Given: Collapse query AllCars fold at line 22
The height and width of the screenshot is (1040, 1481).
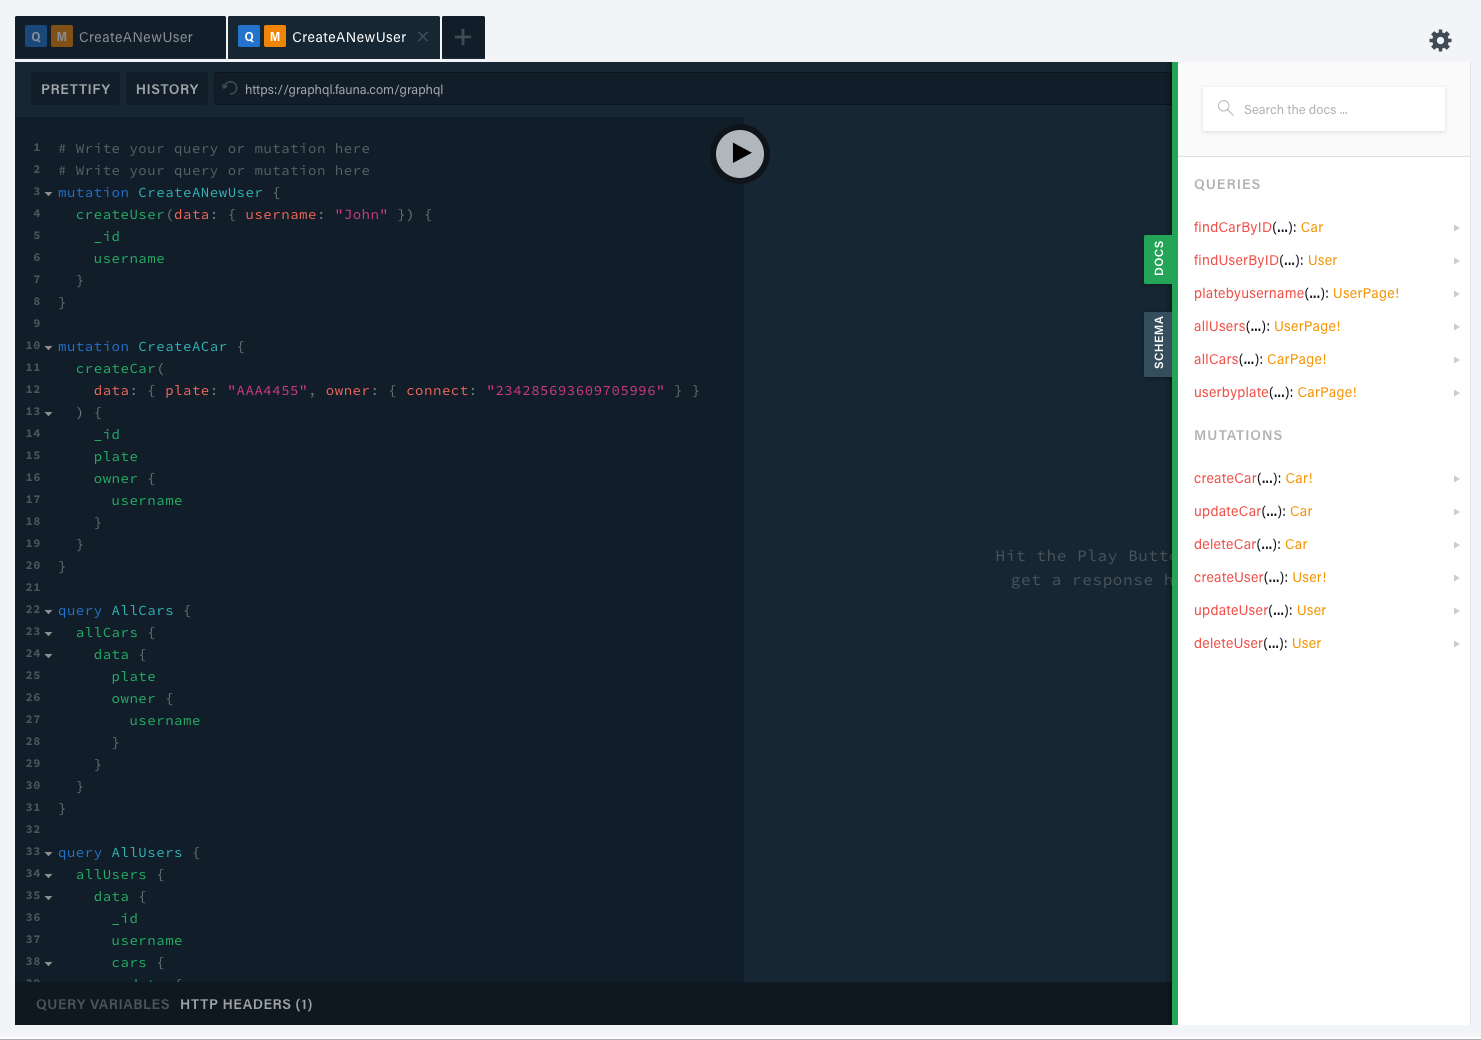Looking at the screenshot, I should pyautogui.click(x=48, y=611).
